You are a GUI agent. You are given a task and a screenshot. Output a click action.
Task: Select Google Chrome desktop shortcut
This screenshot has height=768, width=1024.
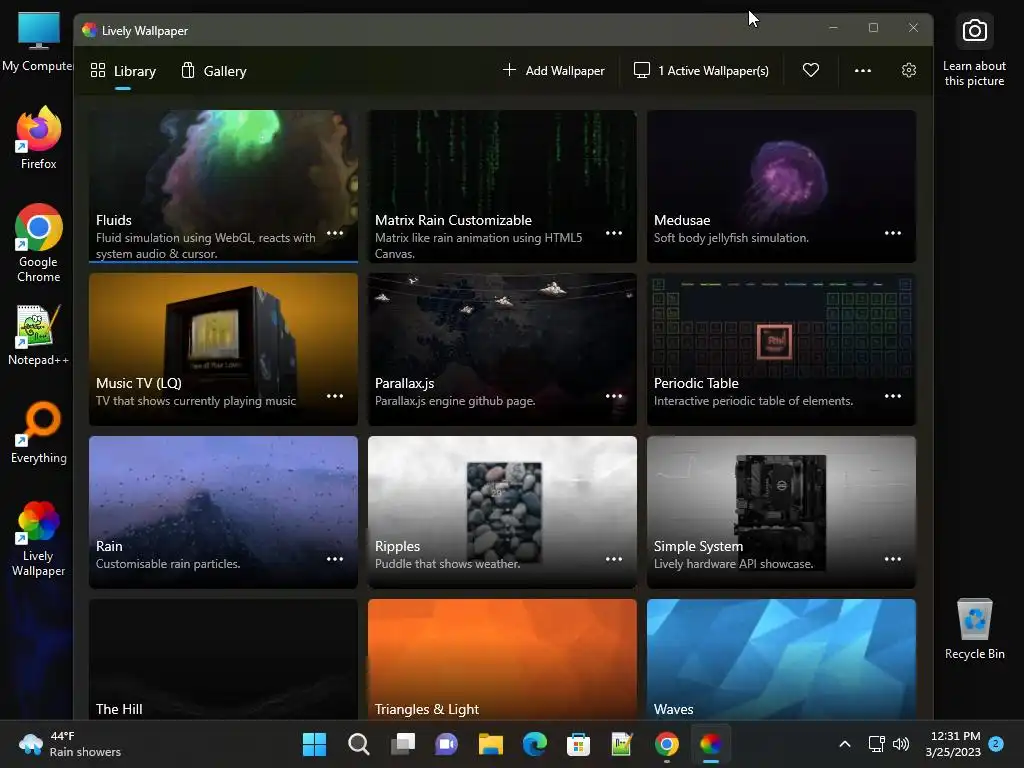pyautogui.click(x=39, y=243)
